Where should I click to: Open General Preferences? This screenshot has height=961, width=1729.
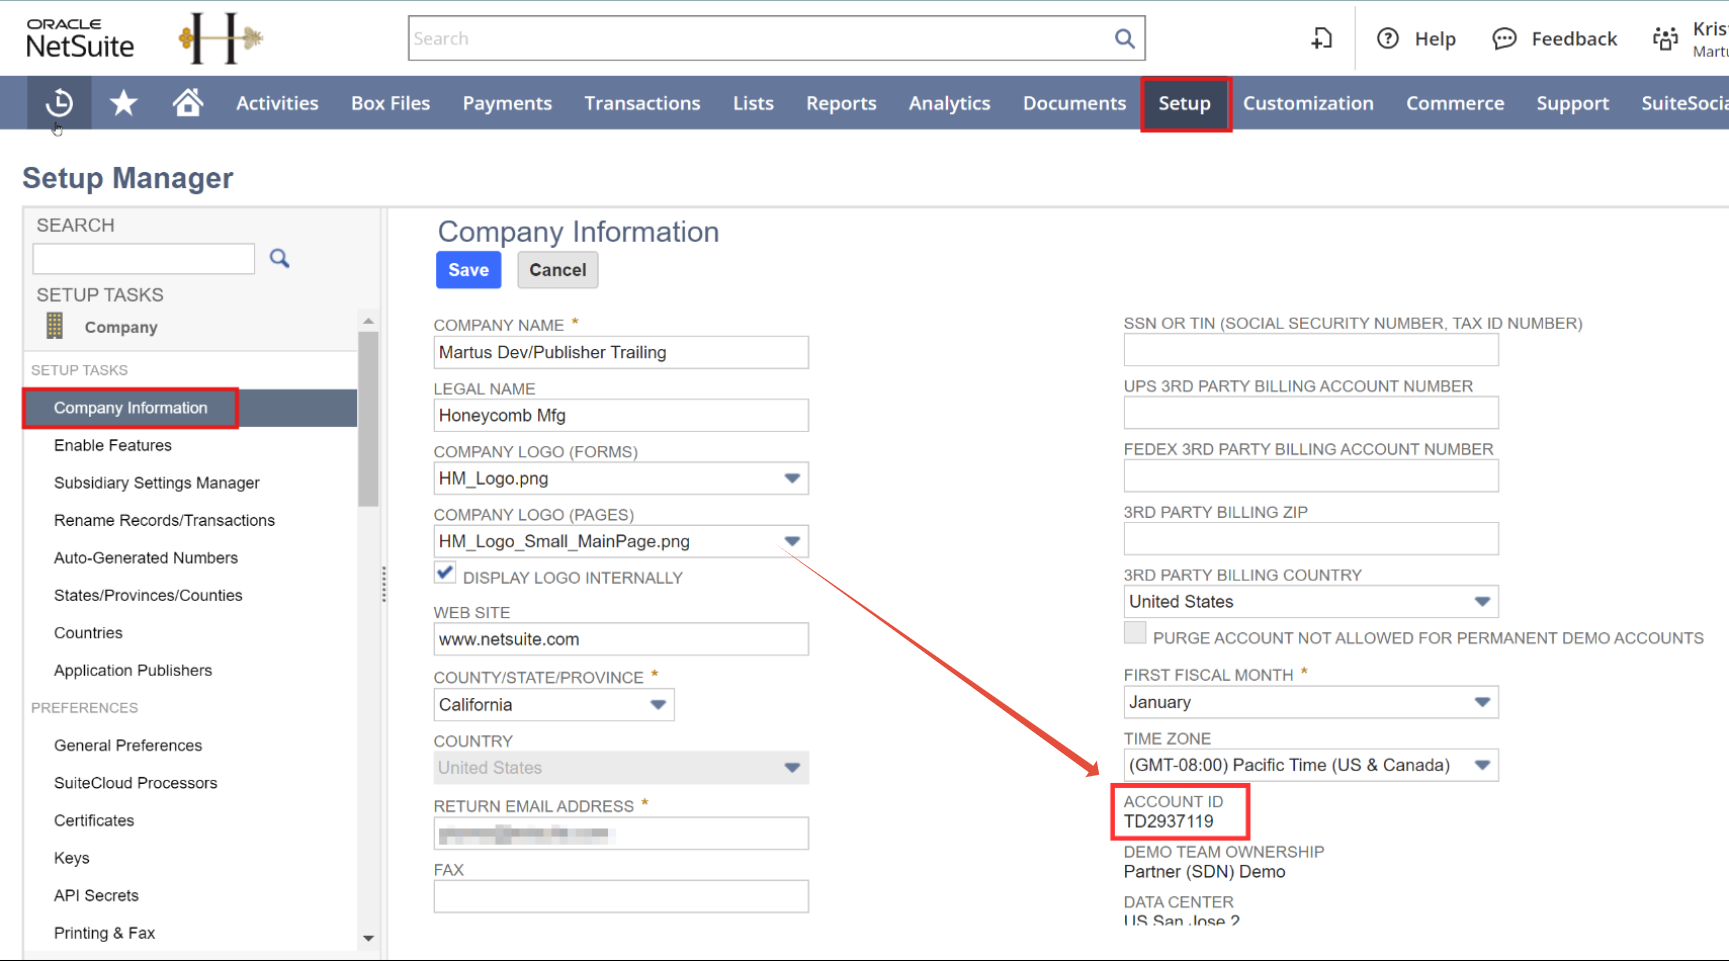pos(128,745)
